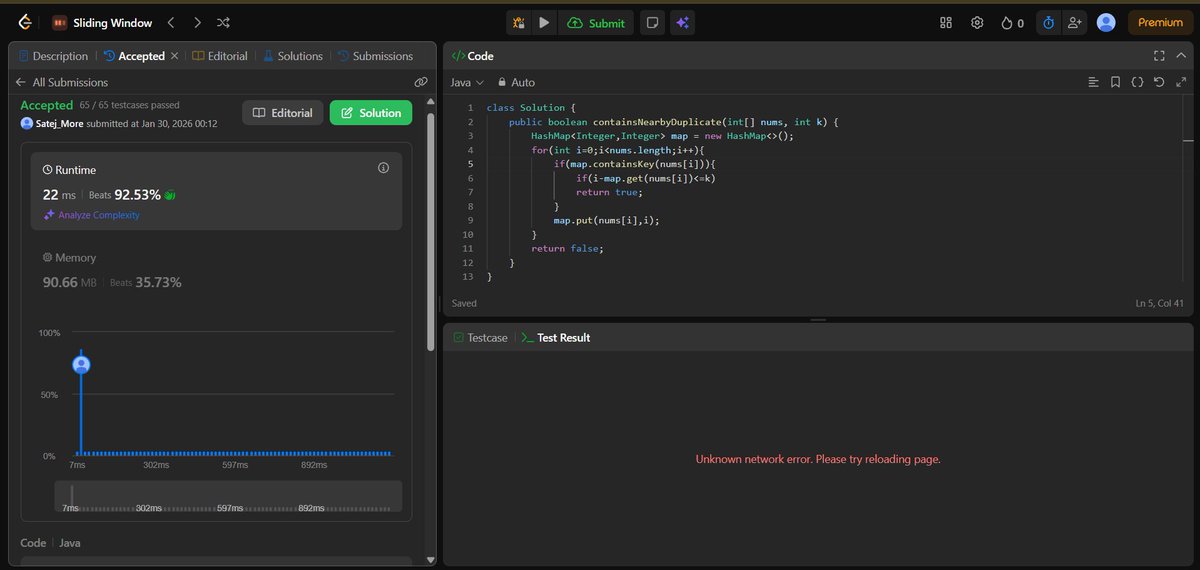Submit the solution
This screenshot has height=570, width=1200.
click(x=596, y=22)
